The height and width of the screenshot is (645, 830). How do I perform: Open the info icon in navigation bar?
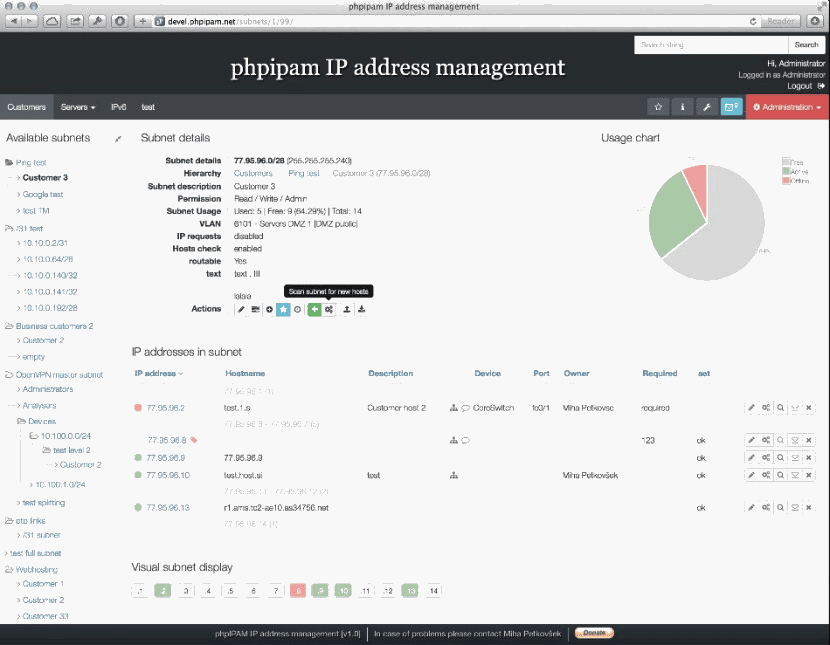tap(682, 107)
